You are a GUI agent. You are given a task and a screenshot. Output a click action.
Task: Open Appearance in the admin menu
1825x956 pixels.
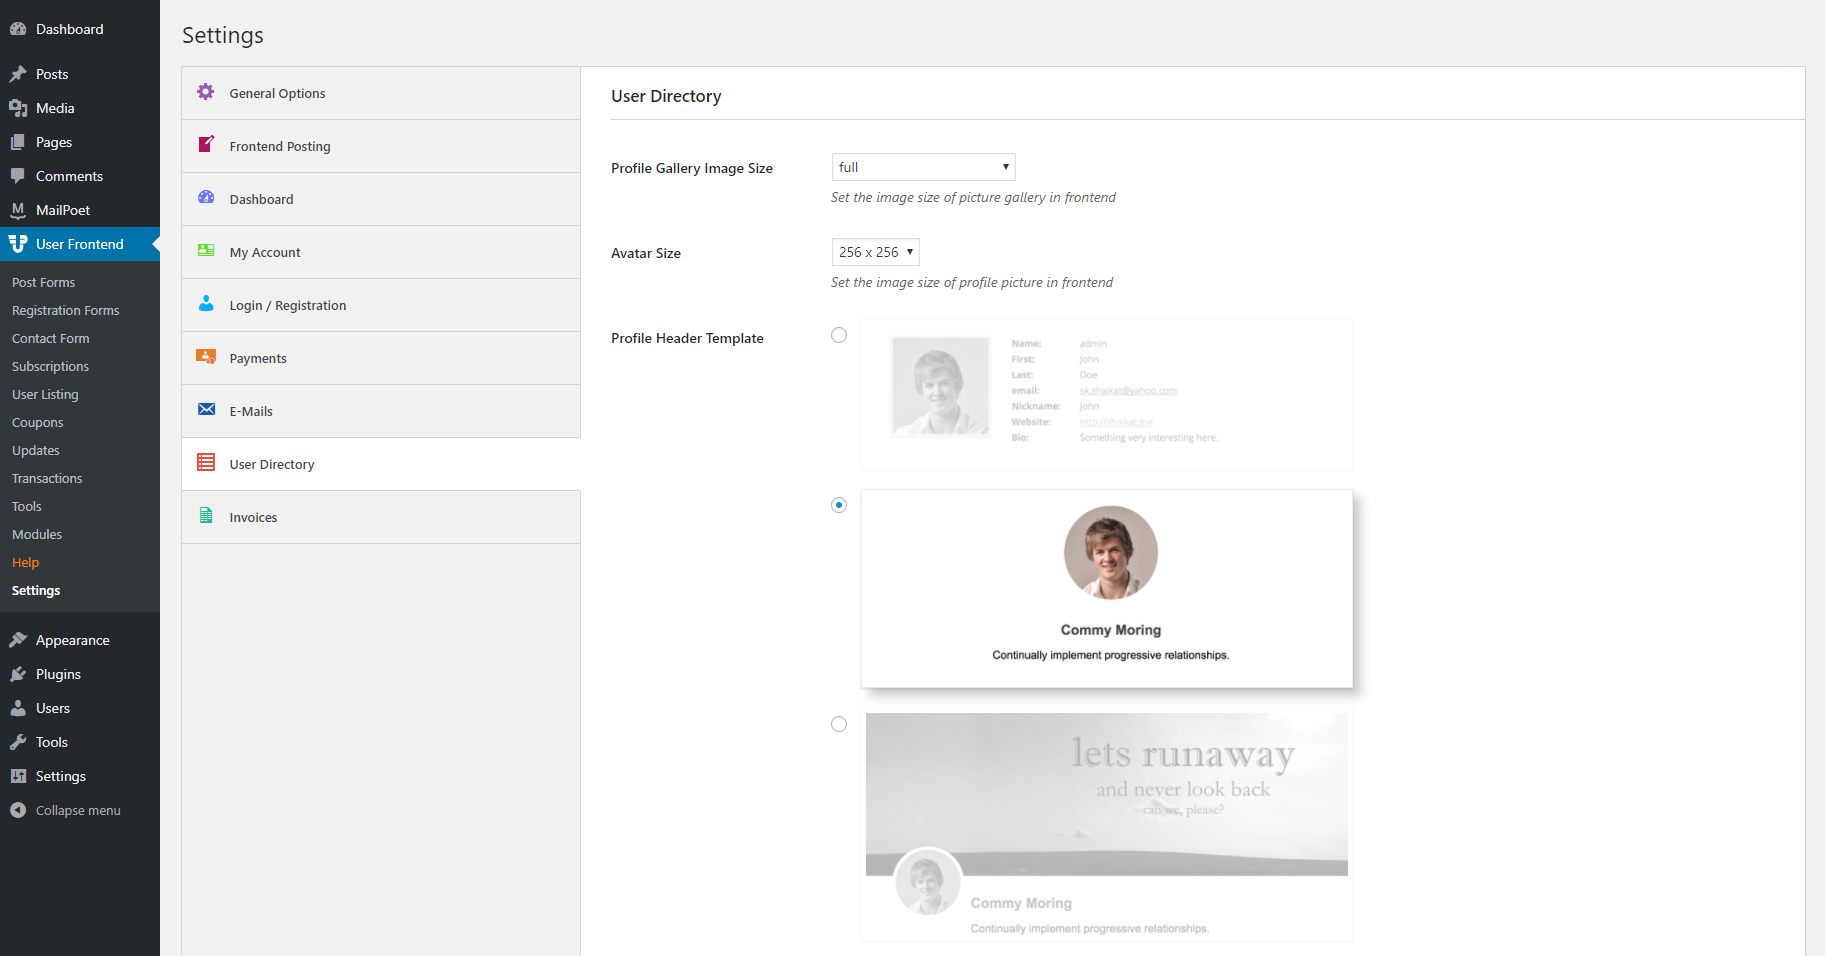pyautogui.click(x=72, y=640)
